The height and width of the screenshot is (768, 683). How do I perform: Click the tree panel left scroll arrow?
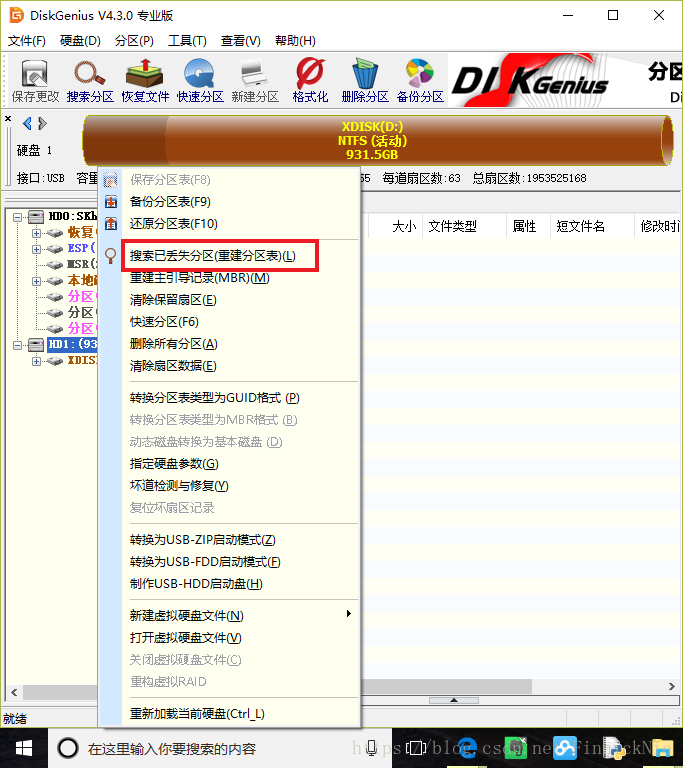pos(14,693)
